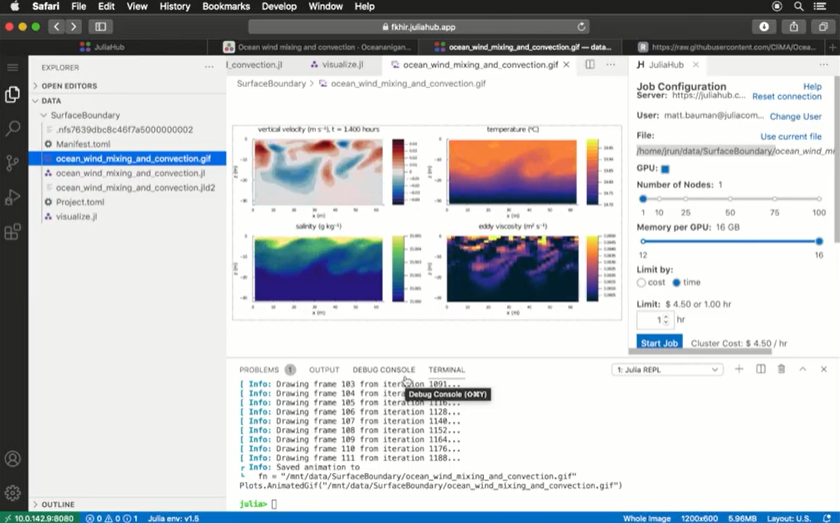840x523 pixels.
Task: Open the Julia REPL terminal dropdown
Action: [668, 369]
